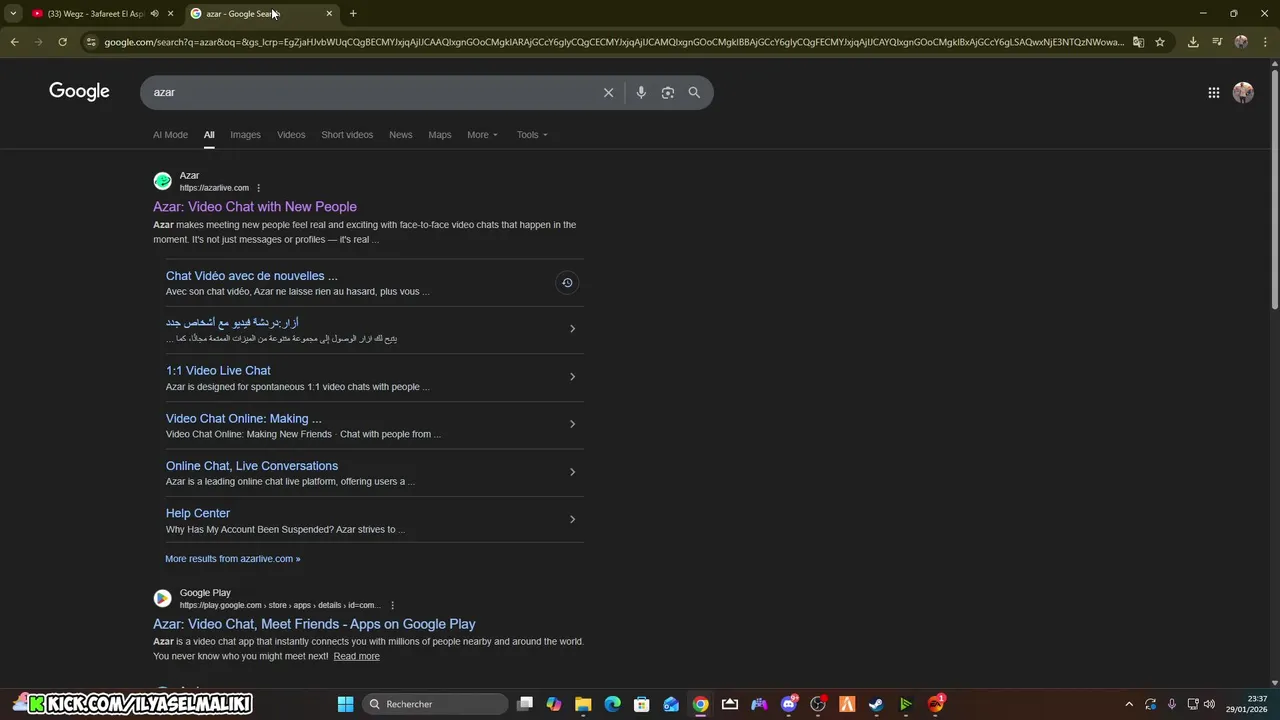Expand the 'Online Chat, Live Conversations' chevron
Screen dimensions: 1280x720
tap(572, 472)
